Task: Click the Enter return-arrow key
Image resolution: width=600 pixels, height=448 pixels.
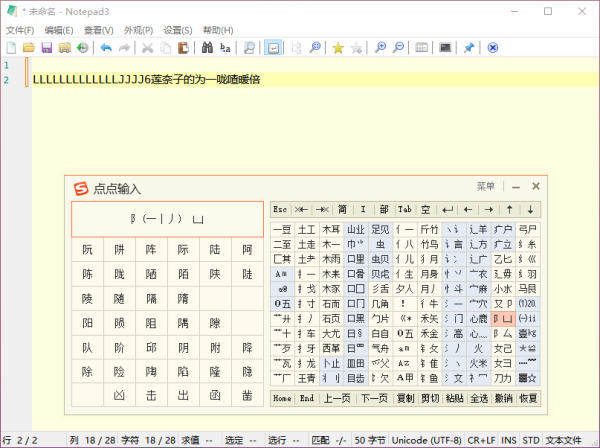Action: coord(447,210)
